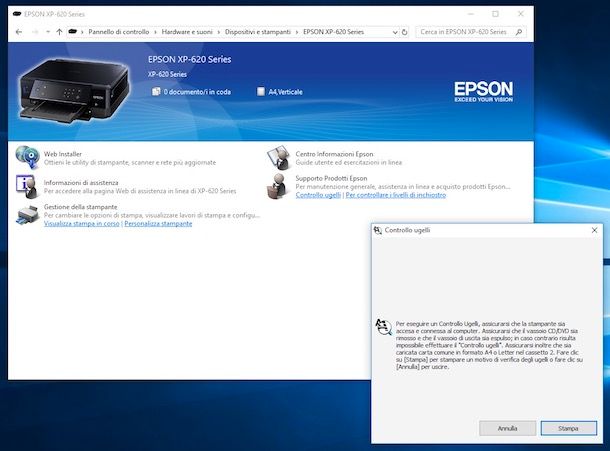Maximize the EPSON XP-620 Series window
This screenshot has width=610, height=451.
pos(495,14)
